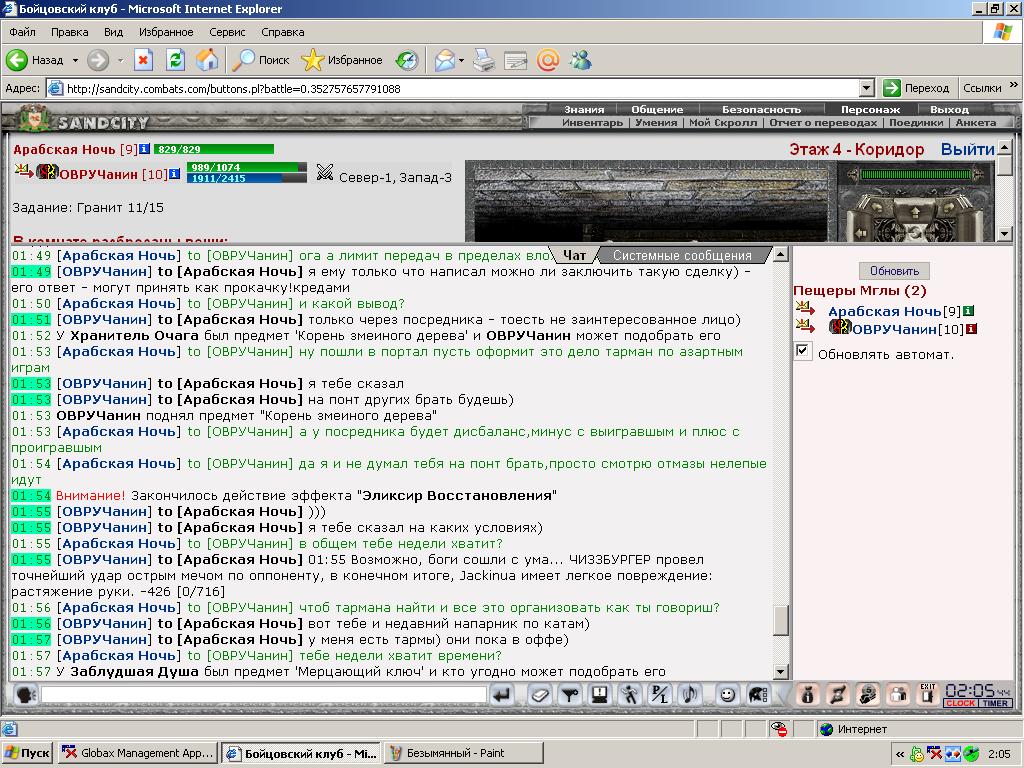Open the Назад back history dropdown arrow
This screenshot has width=1024, height=768.
pyautogui.click(x=75, y=60)
